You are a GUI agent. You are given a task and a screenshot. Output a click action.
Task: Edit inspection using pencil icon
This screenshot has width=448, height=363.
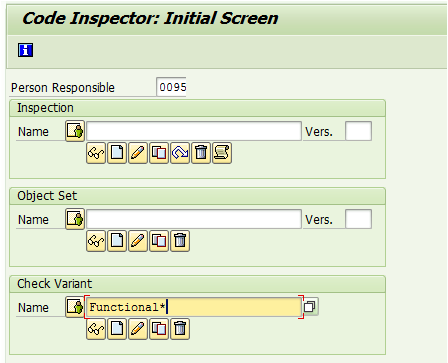pos(138,153)
